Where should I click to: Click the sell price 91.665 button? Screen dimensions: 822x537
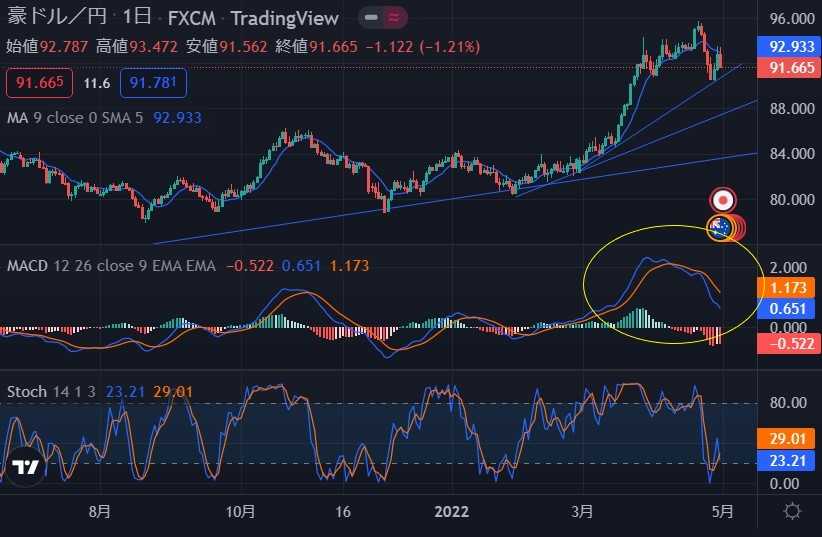pyautogui.click(x=39, y=83)
